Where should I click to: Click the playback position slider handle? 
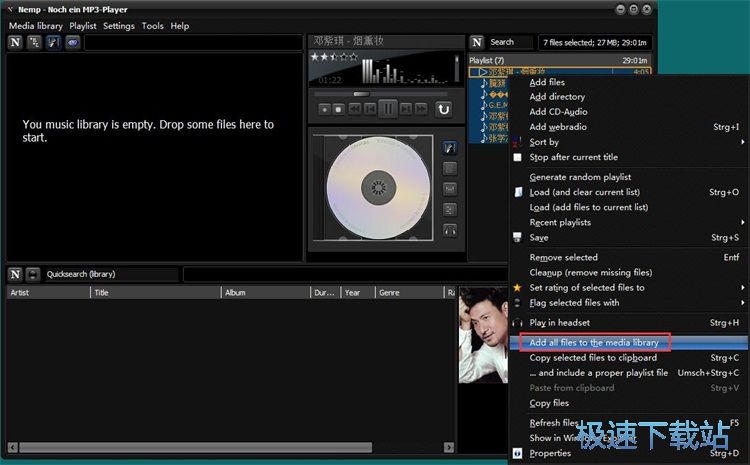361,94
